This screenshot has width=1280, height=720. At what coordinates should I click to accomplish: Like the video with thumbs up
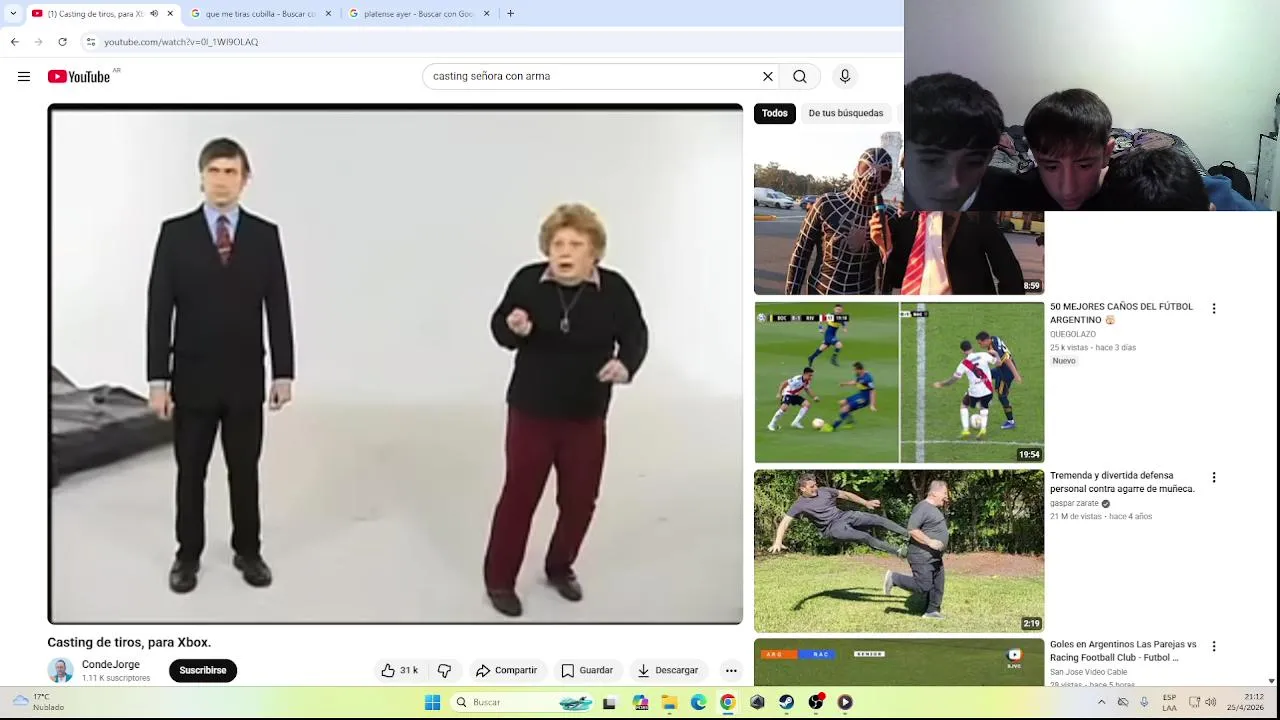(400, 670)
